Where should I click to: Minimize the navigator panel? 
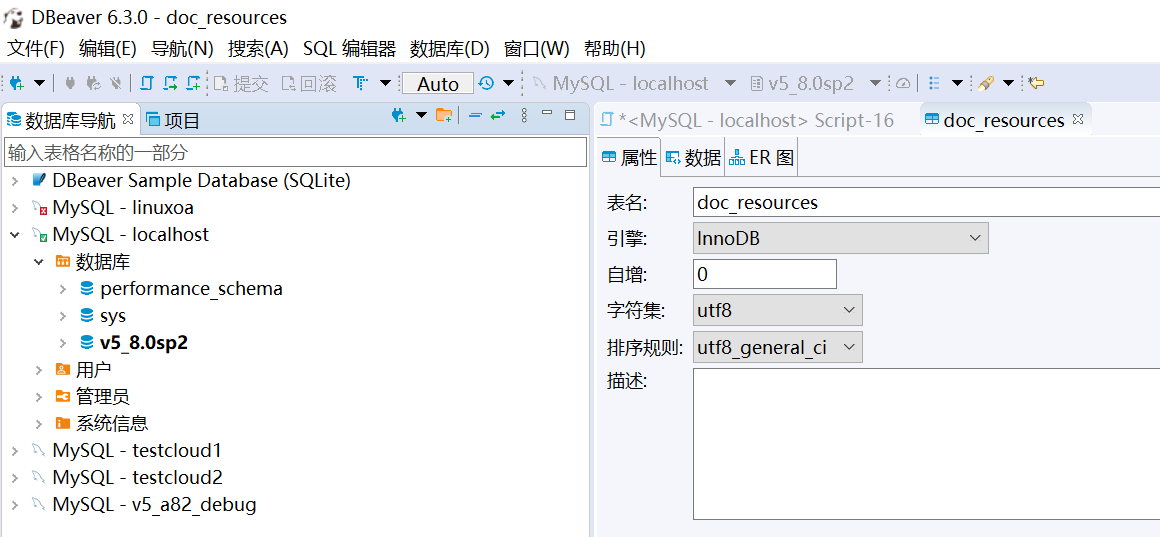click(547, 113)
